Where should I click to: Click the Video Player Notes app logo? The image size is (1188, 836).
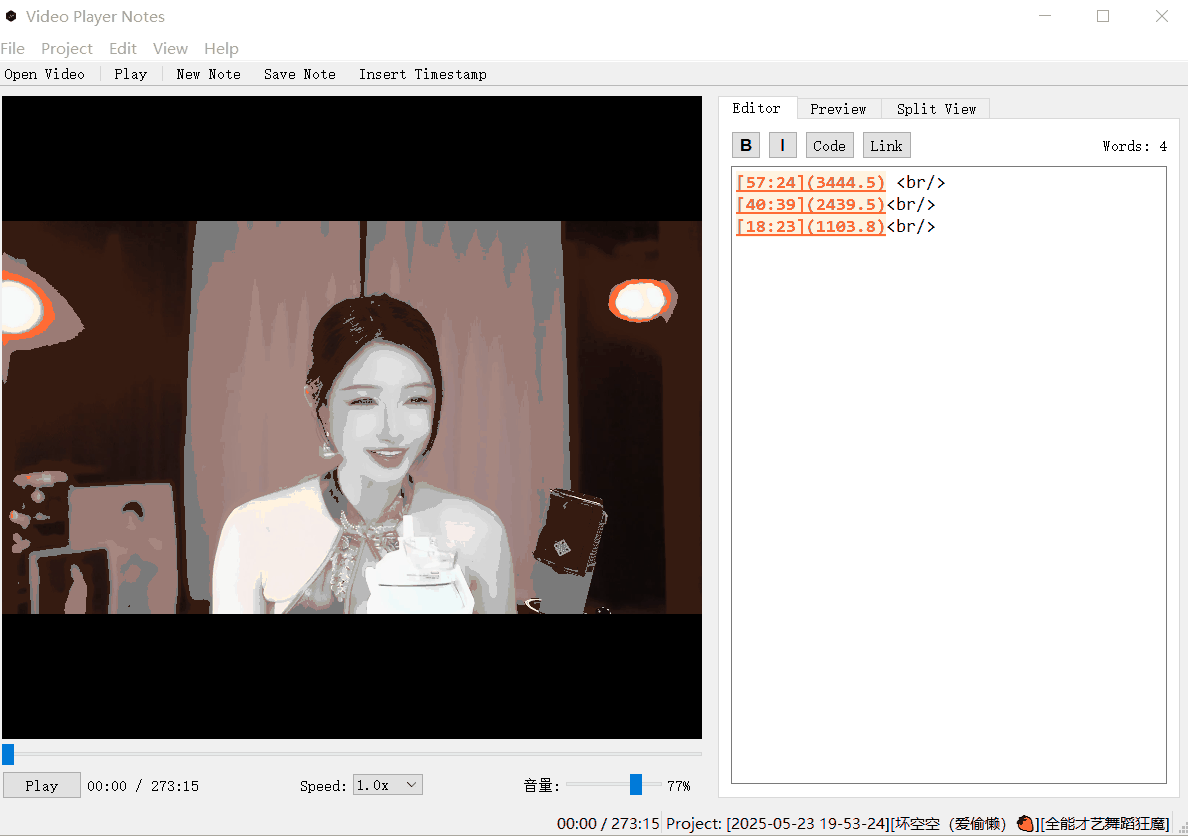point(11,16)
